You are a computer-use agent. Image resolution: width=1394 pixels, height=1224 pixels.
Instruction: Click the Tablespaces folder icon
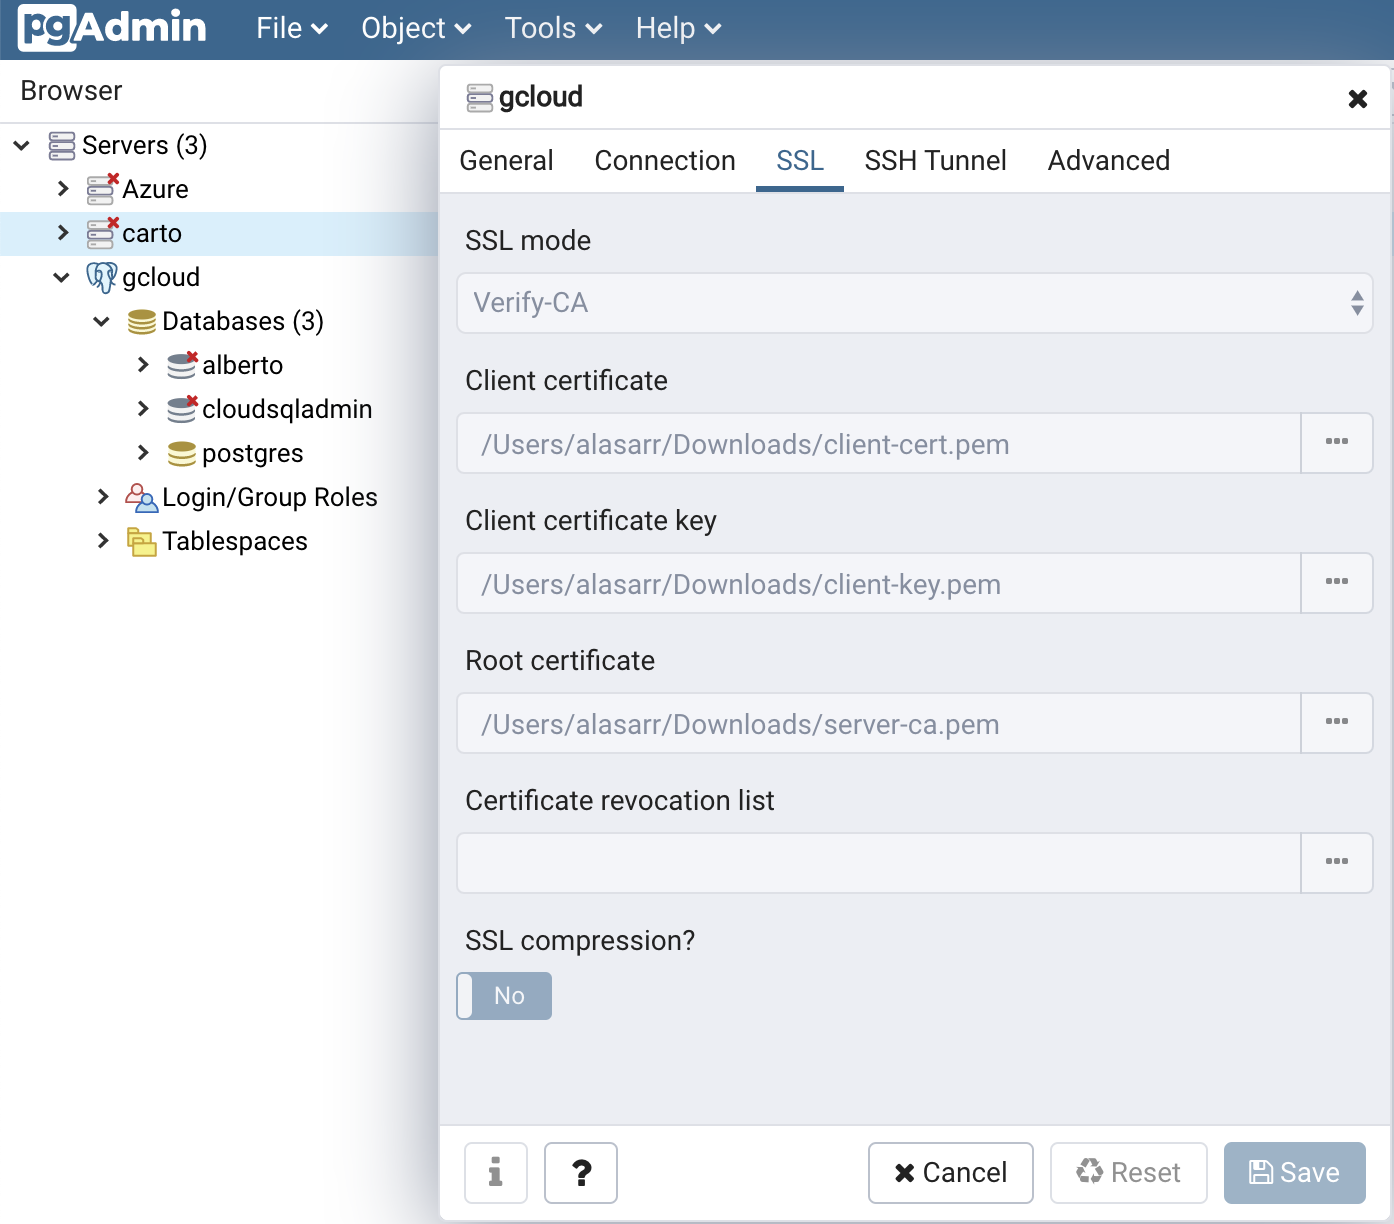coord(142,541)
